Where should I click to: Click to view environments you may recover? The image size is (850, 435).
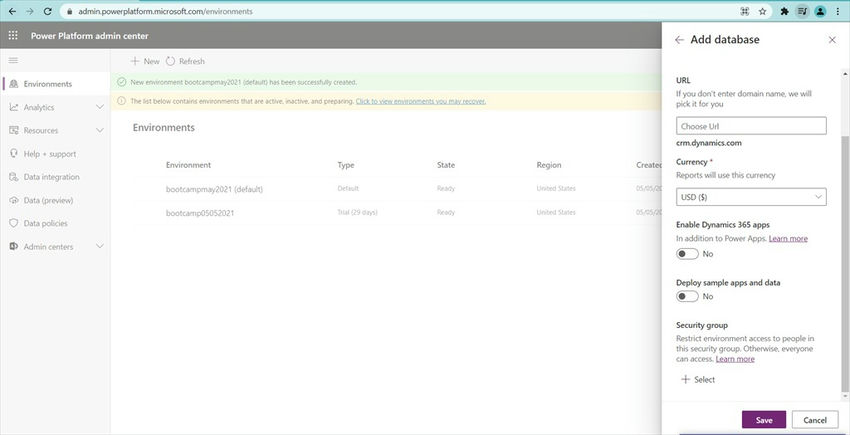(x=421, y=101)
